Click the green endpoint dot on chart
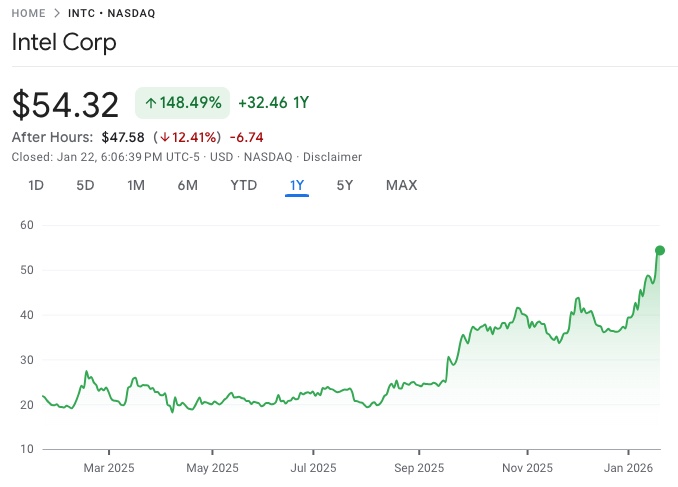678x487 pixels. tap(659, 250)
